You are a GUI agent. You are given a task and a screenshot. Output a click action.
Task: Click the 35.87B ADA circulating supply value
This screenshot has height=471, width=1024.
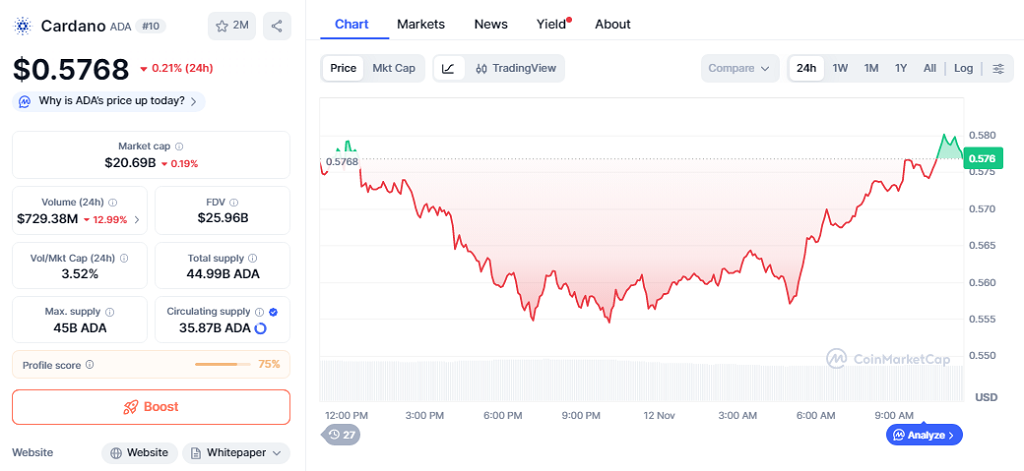click(215, 328)
